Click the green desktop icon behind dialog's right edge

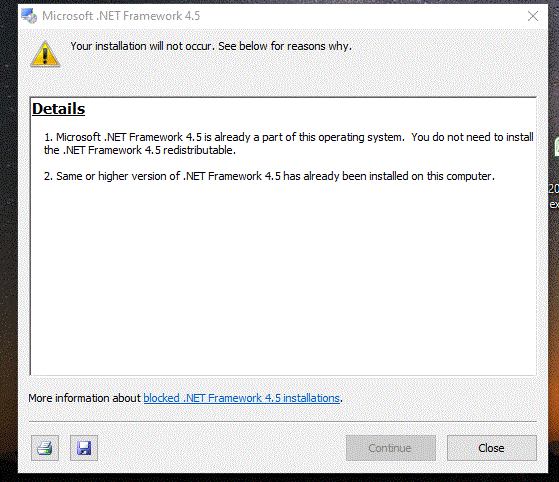[x=557, y=147]
